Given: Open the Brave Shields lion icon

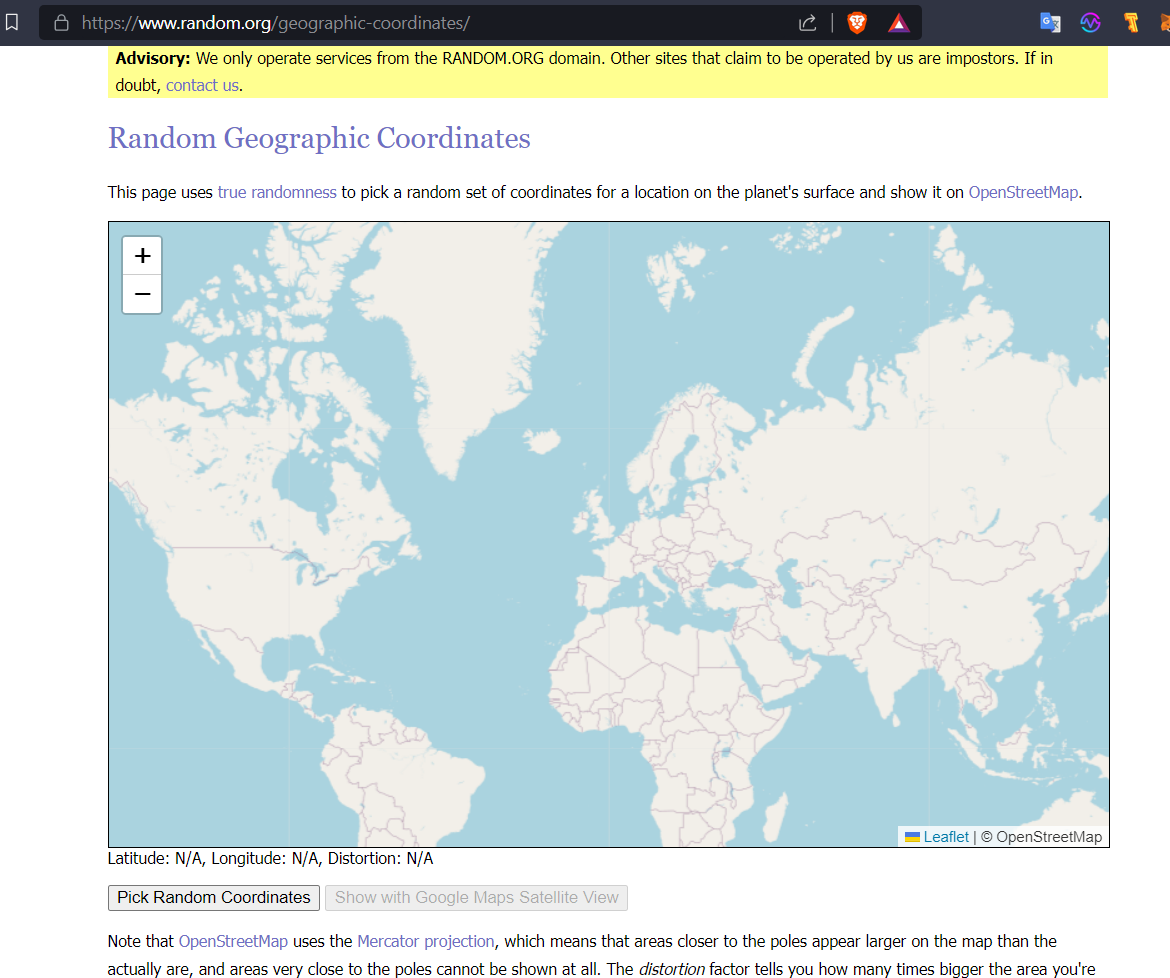Looking at the screenshot, I should (x=857, y=22).
